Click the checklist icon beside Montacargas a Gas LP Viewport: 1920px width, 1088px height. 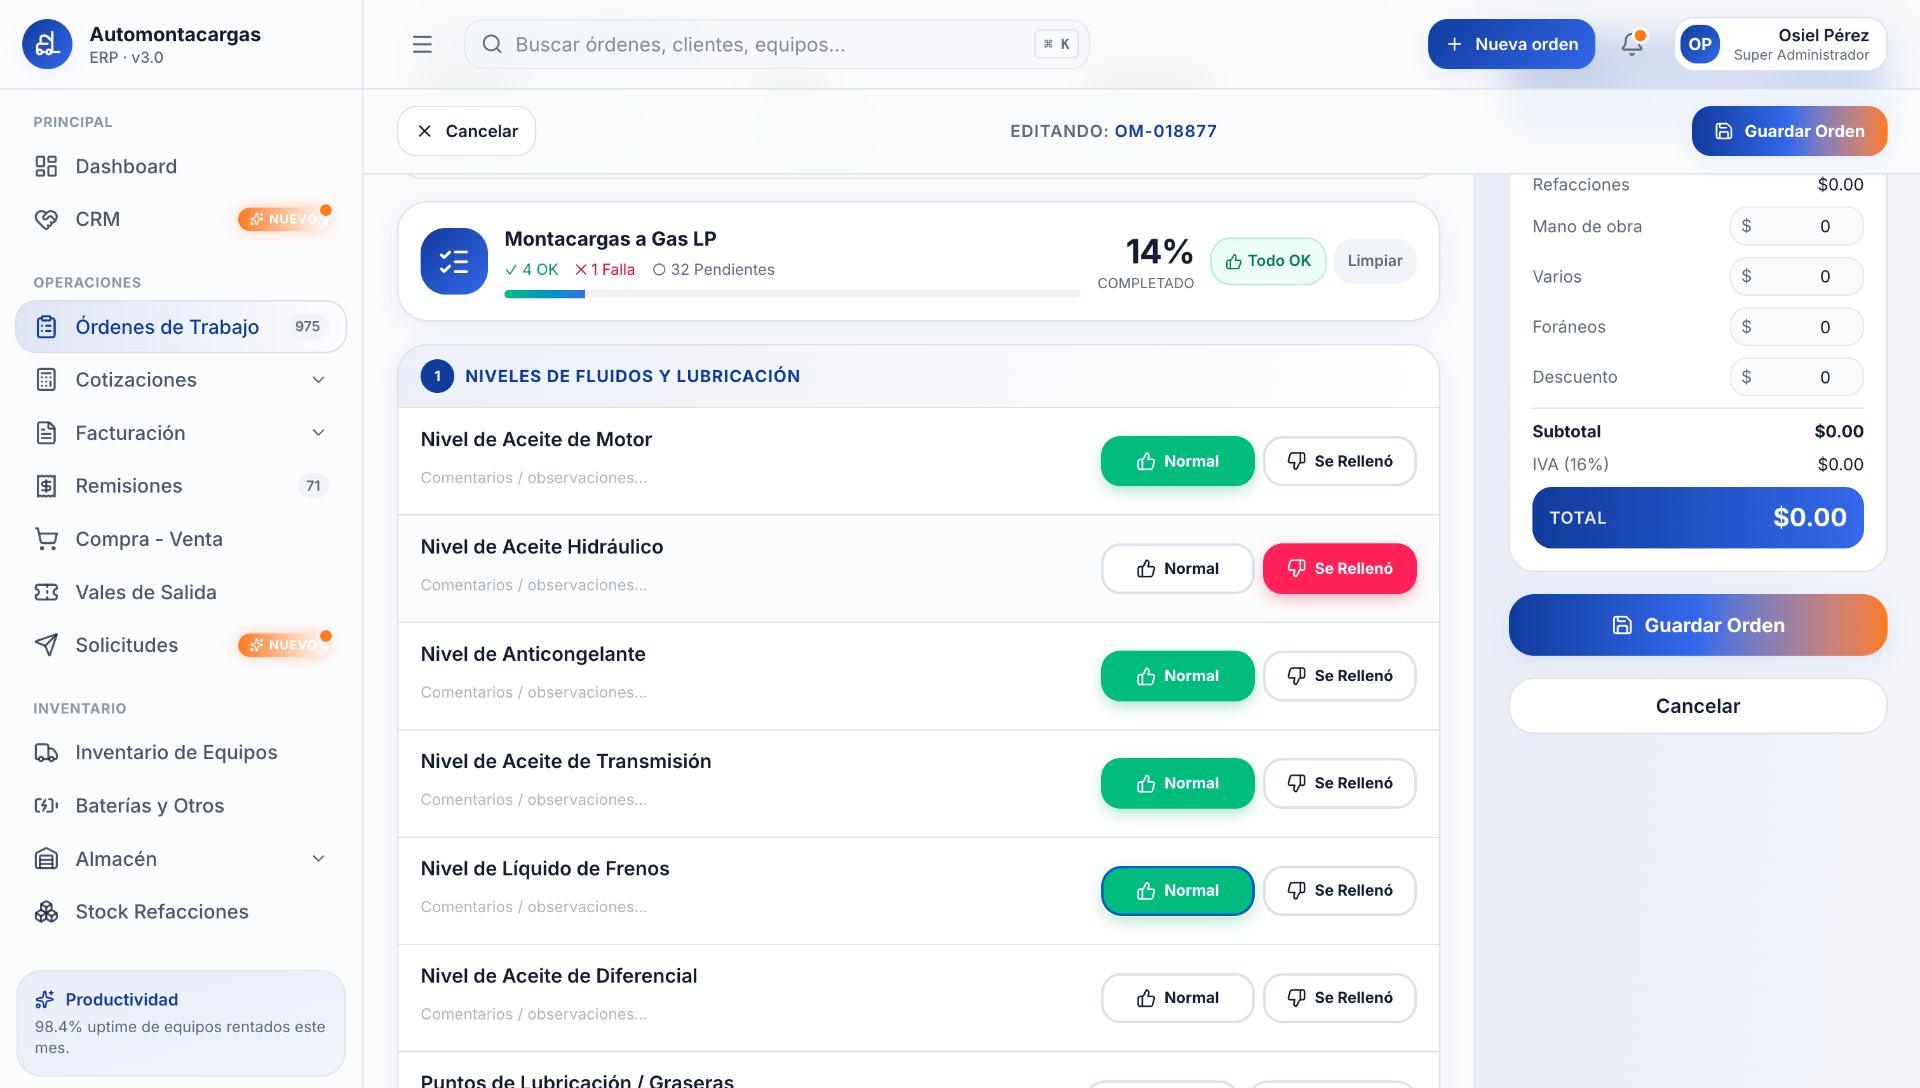coord(454,261)
